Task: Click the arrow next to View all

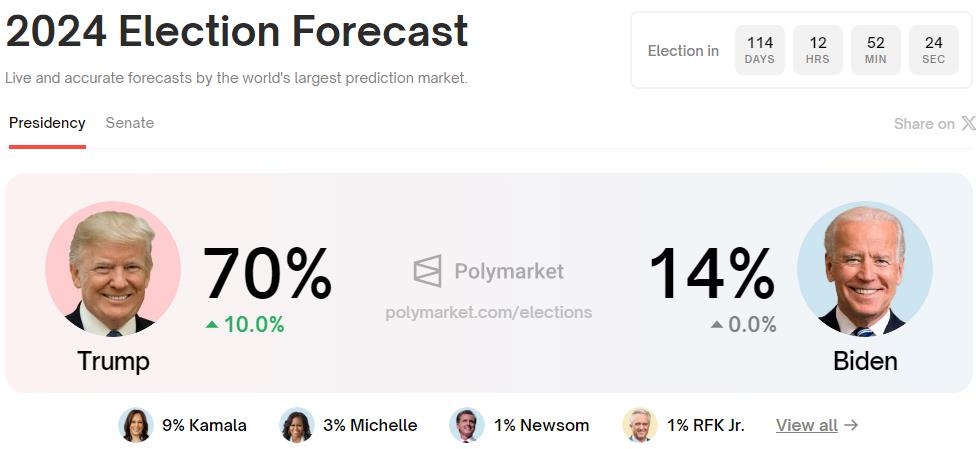Action: click(x=851, y=425)
